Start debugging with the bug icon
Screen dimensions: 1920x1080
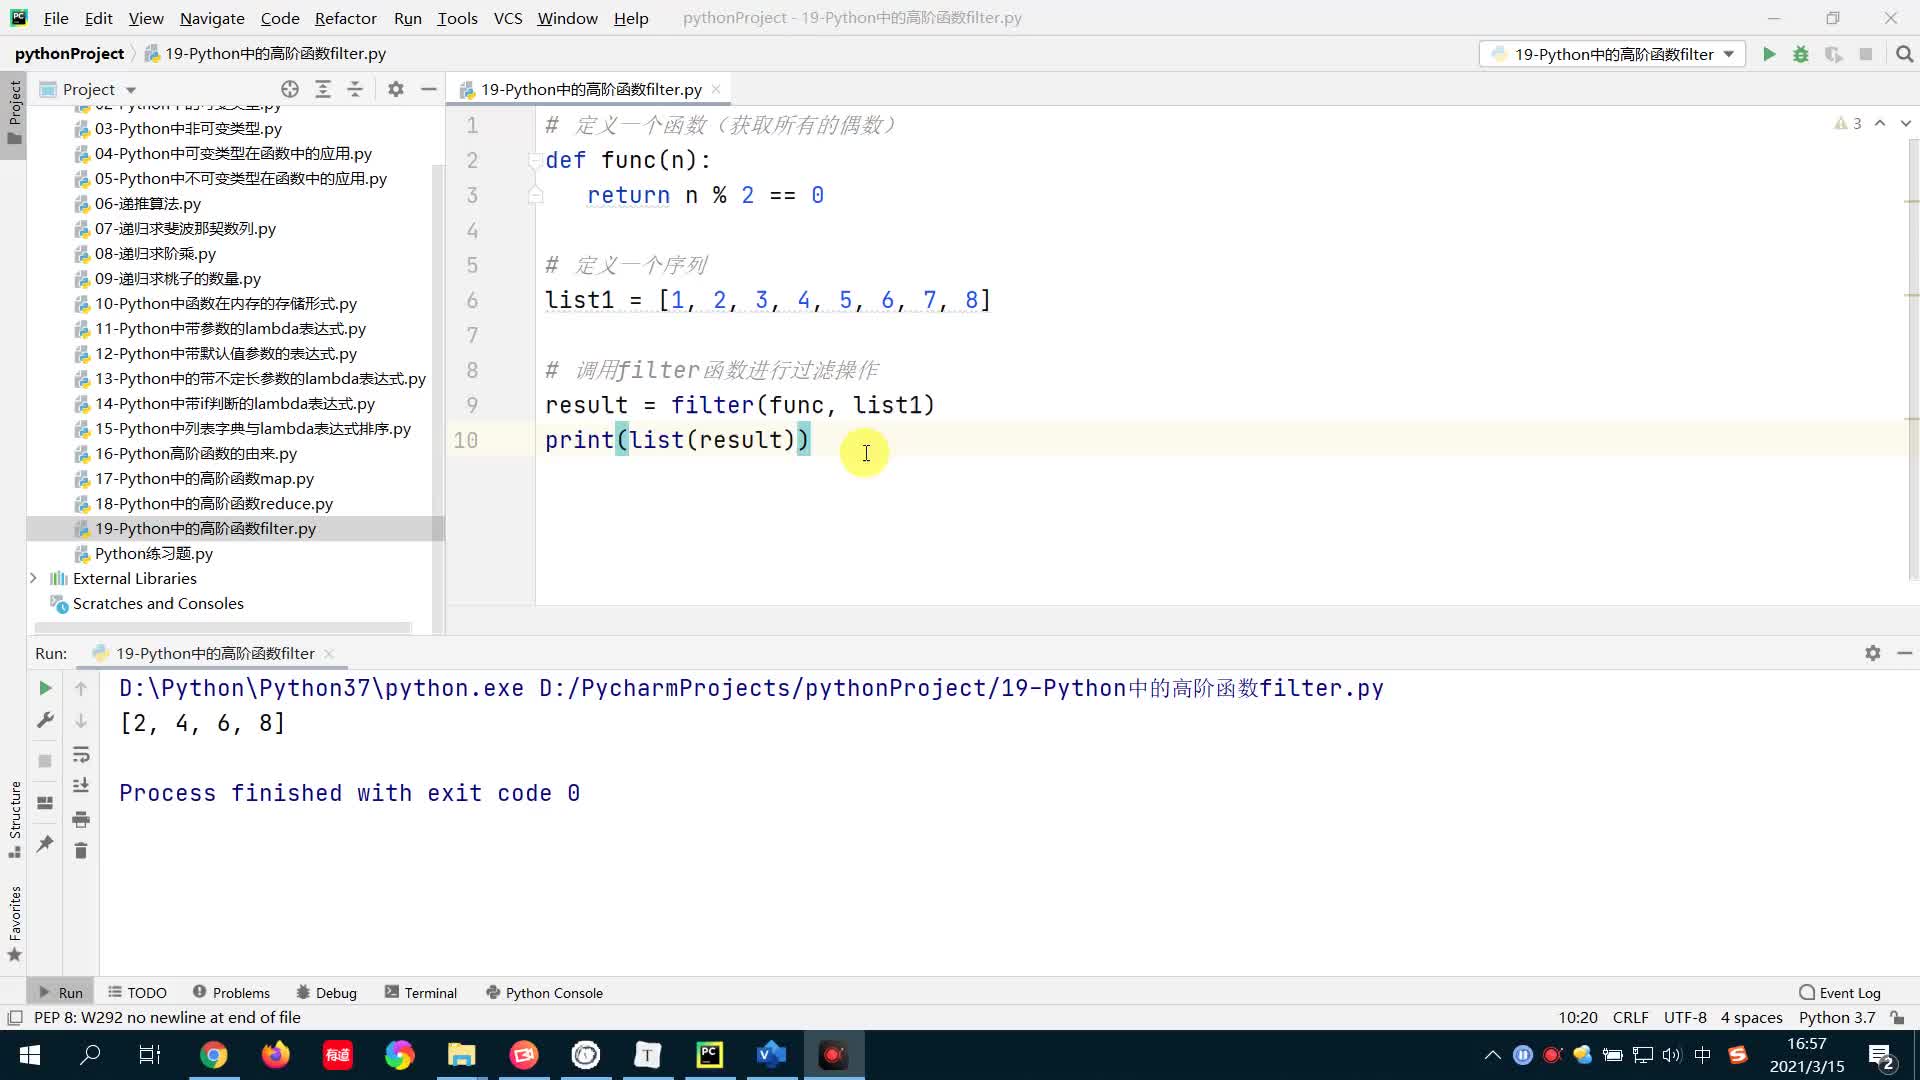(1801, 54)
